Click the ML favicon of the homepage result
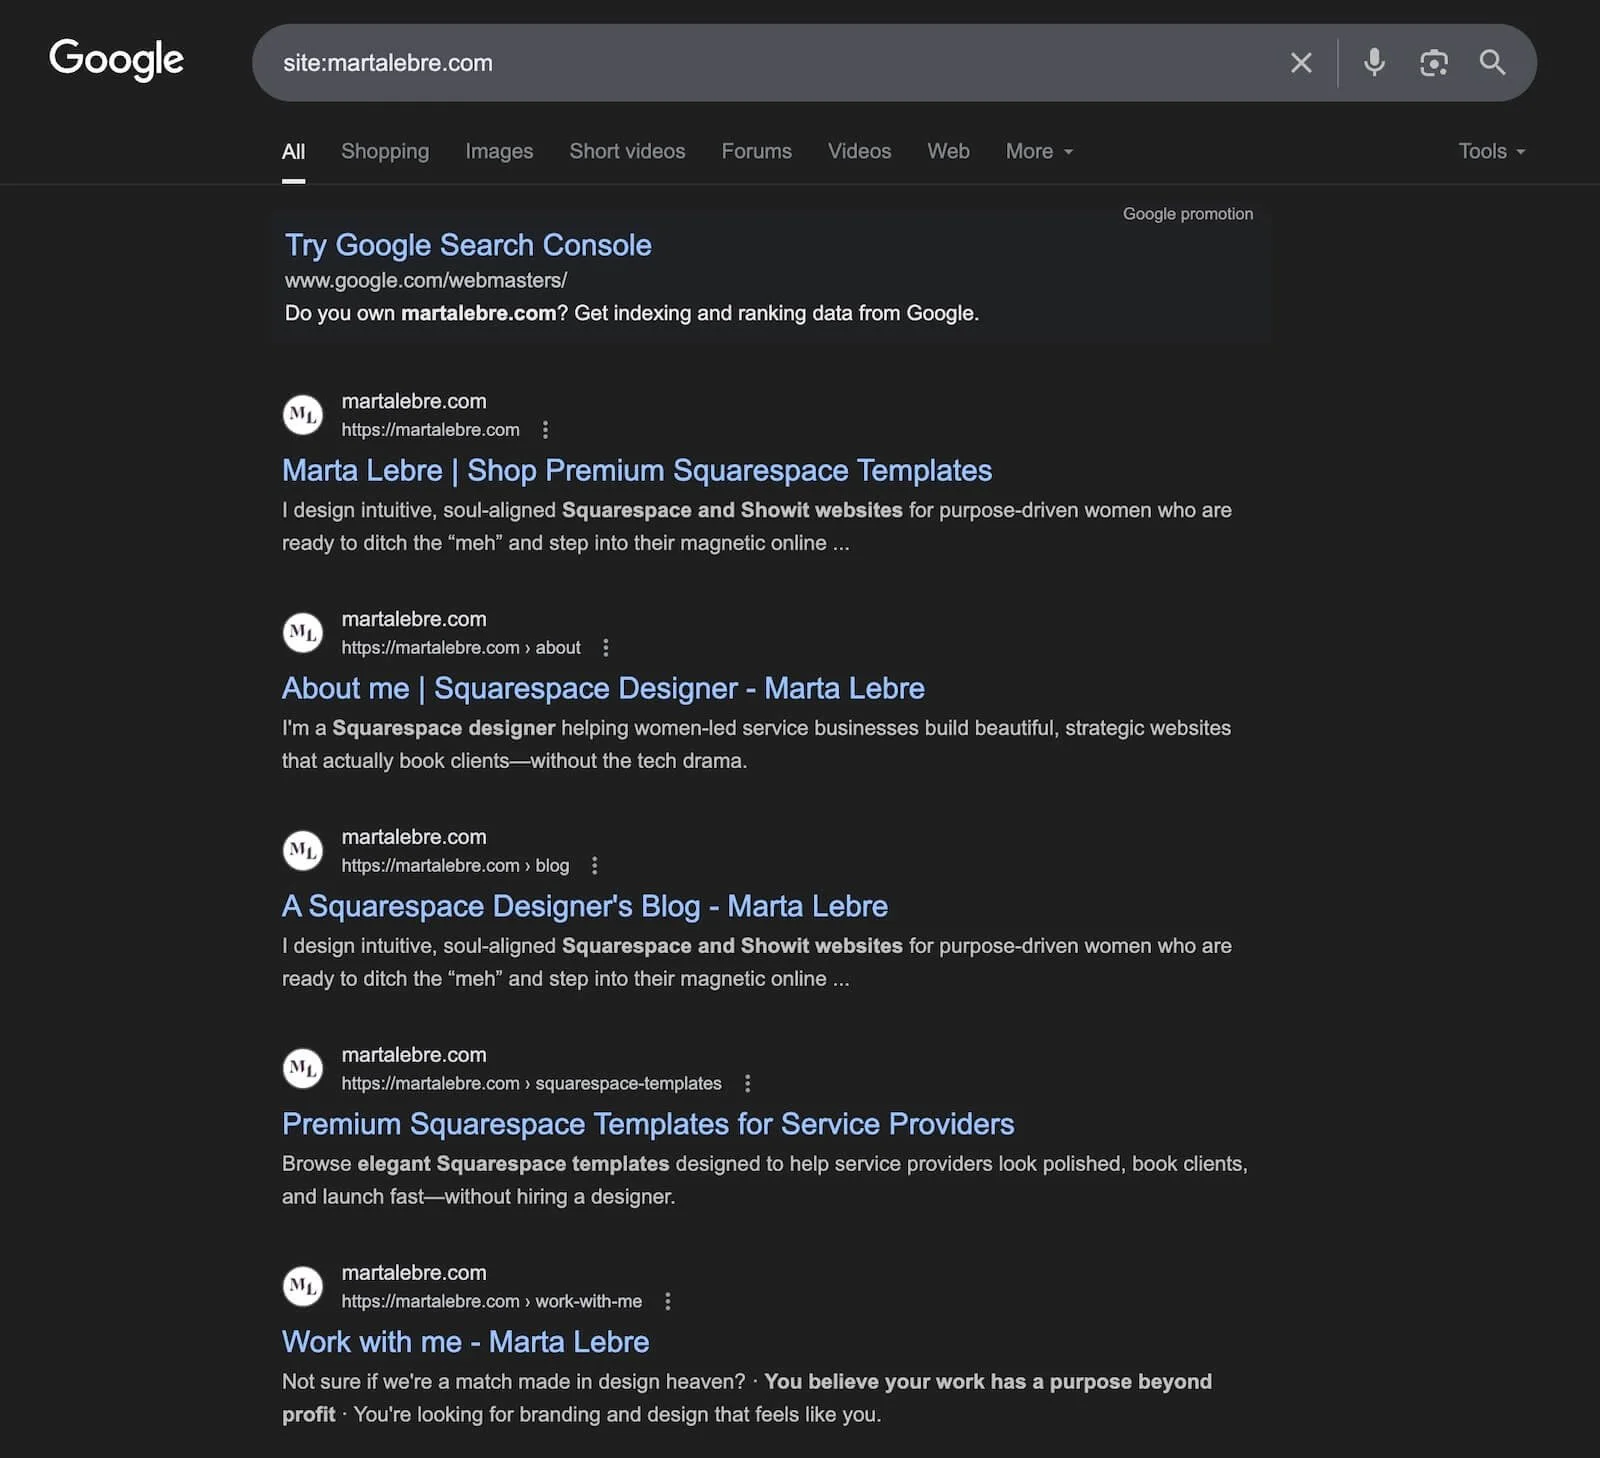Viewport: 1600px width, 1458px height. coord(303,415)
